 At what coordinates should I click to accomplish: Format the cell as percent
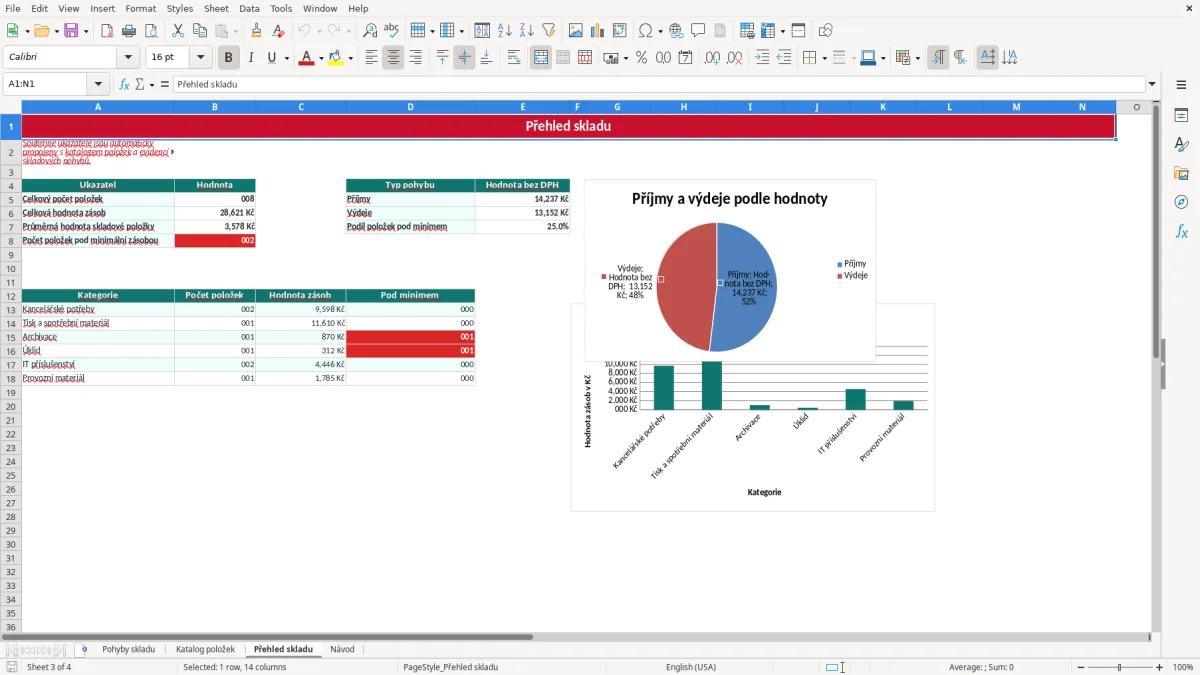(x=641, y=58)
